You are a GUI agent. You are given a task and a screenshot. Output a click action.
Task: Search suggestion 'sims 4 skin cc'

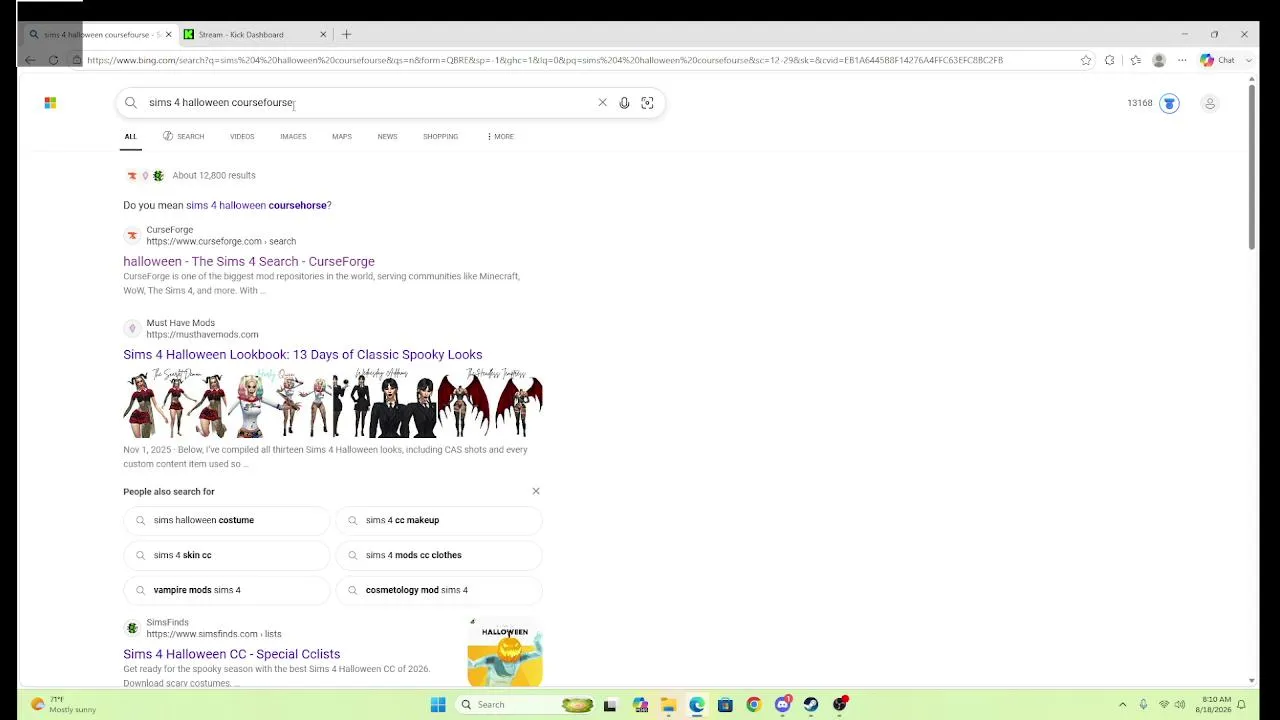tap(227, 555)
